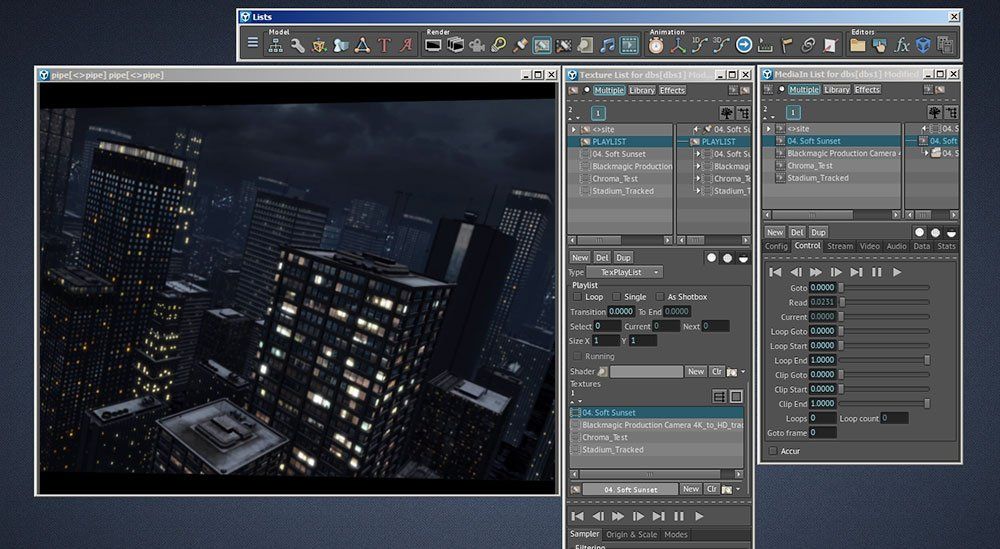1000x549 pixels.
Task: Click the blue arrow circle icon
Action: pyautogui.click(x=744, y=45)
